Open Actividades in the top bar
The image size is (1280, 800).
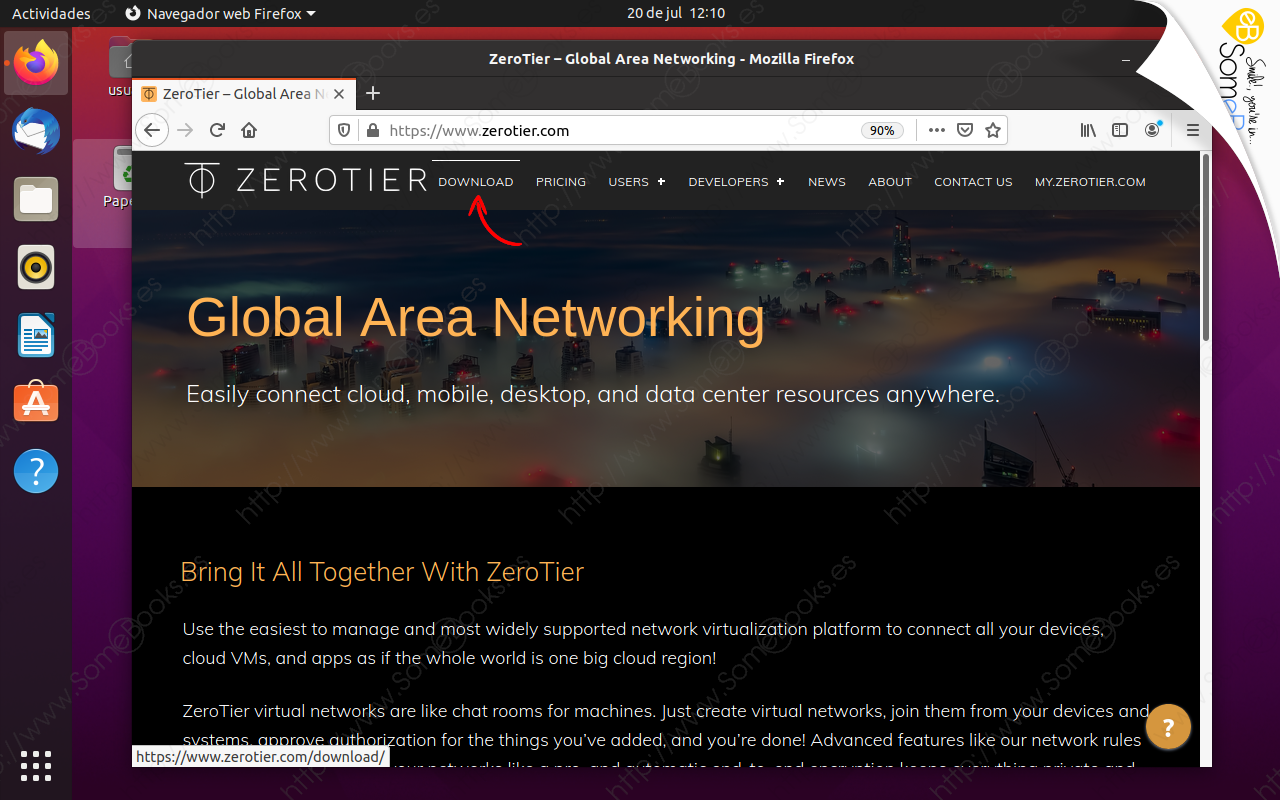(51, 13)
